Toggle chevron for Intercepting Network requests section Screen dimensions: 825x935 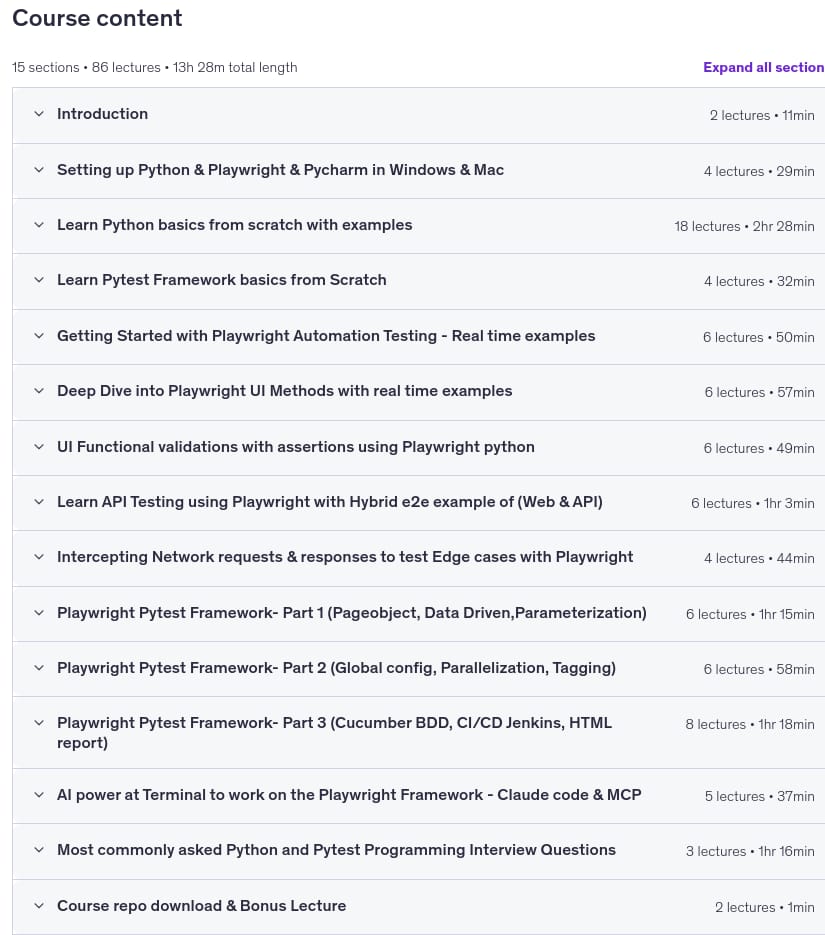coord(39,557)
